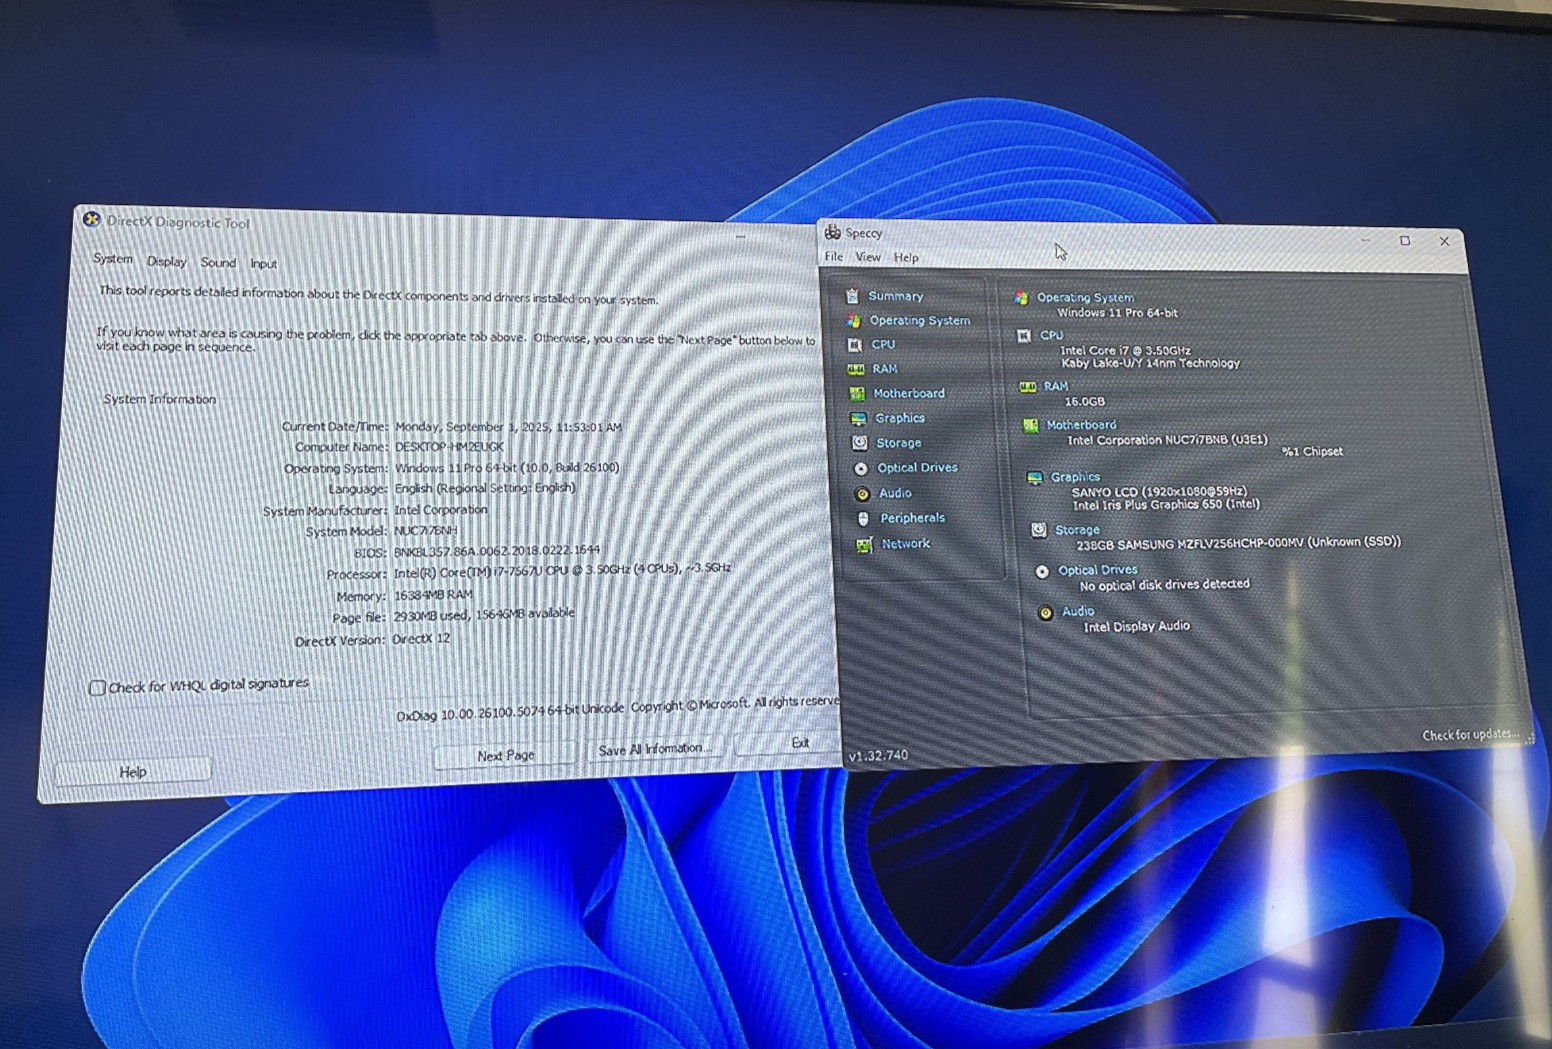
Task: Maximize the Speccy window
Action: pos(1405,241)
